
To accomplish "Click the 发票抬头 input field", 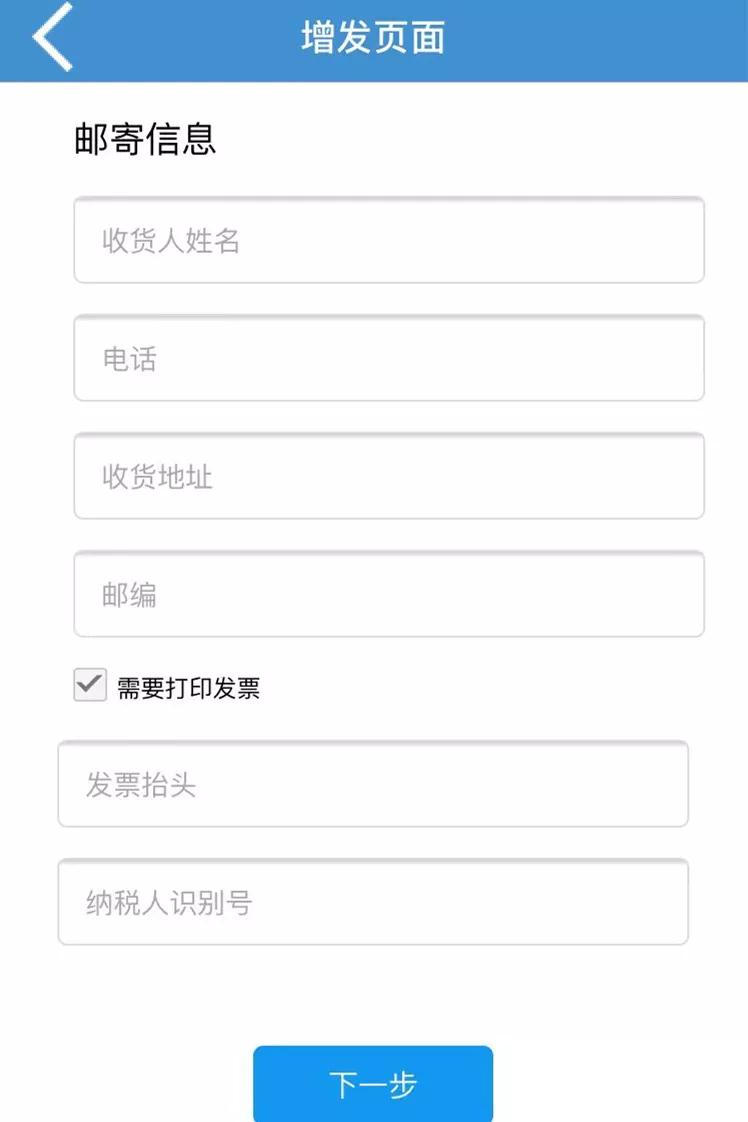I will click(x=373, y=784).
